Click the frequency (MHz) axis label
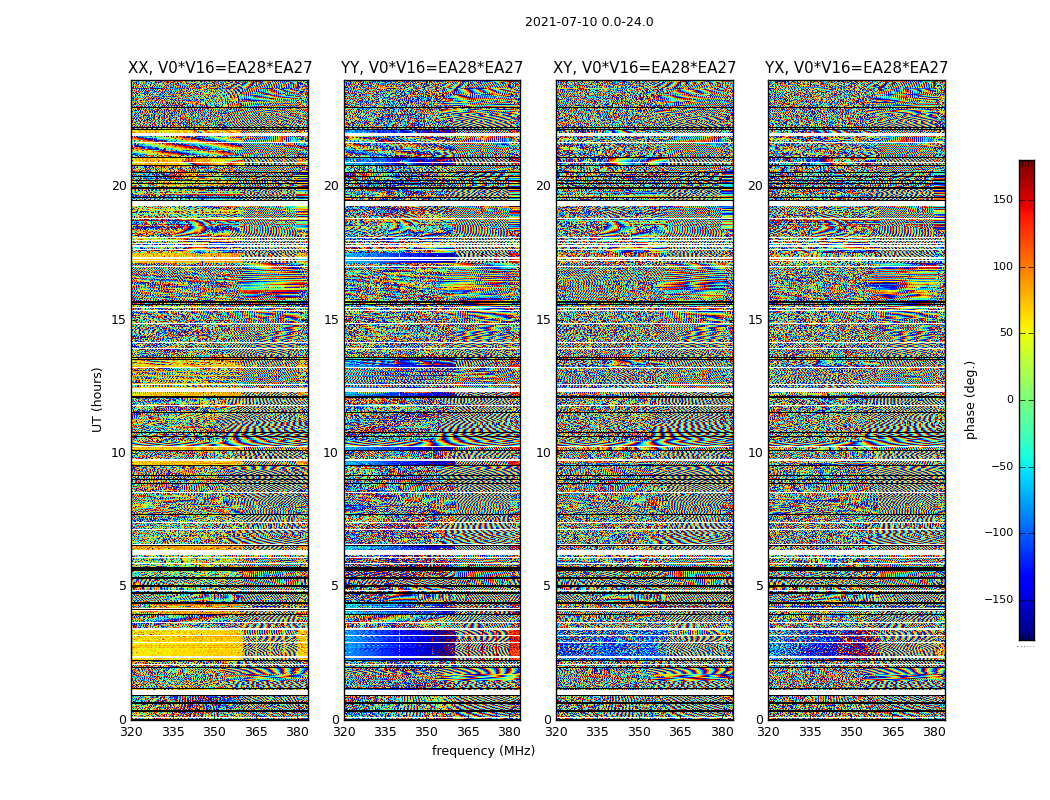This screenshot has width=1050, height=800. pos(483,750)
